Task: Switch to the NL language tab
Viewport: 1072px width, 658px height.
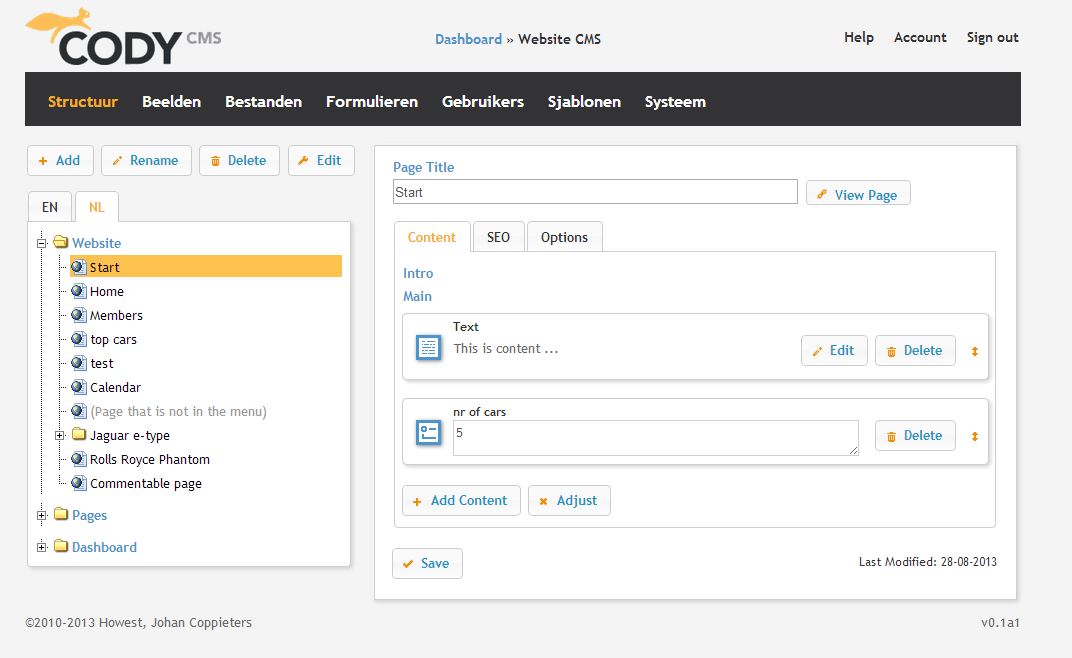Action: point(96,207)
